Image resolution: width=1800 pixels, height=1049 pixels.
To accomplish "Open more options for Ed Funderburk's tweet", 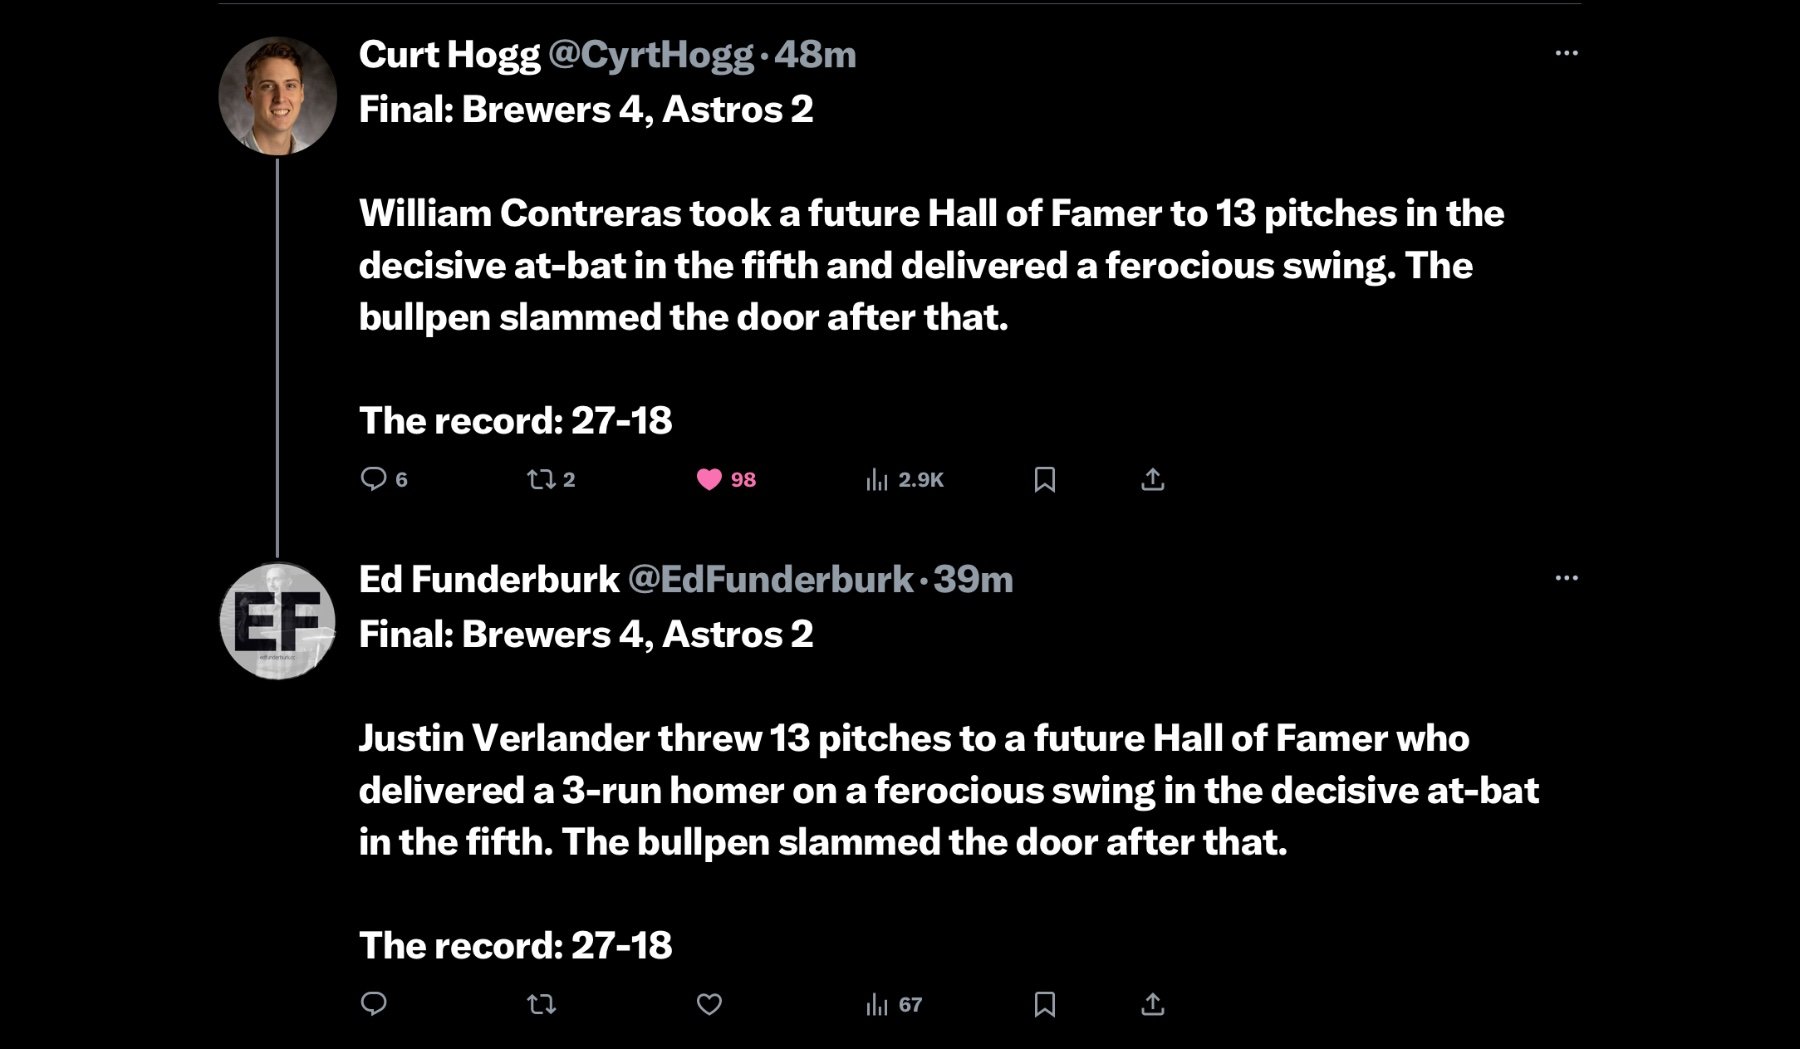I will pos(1566,578).
